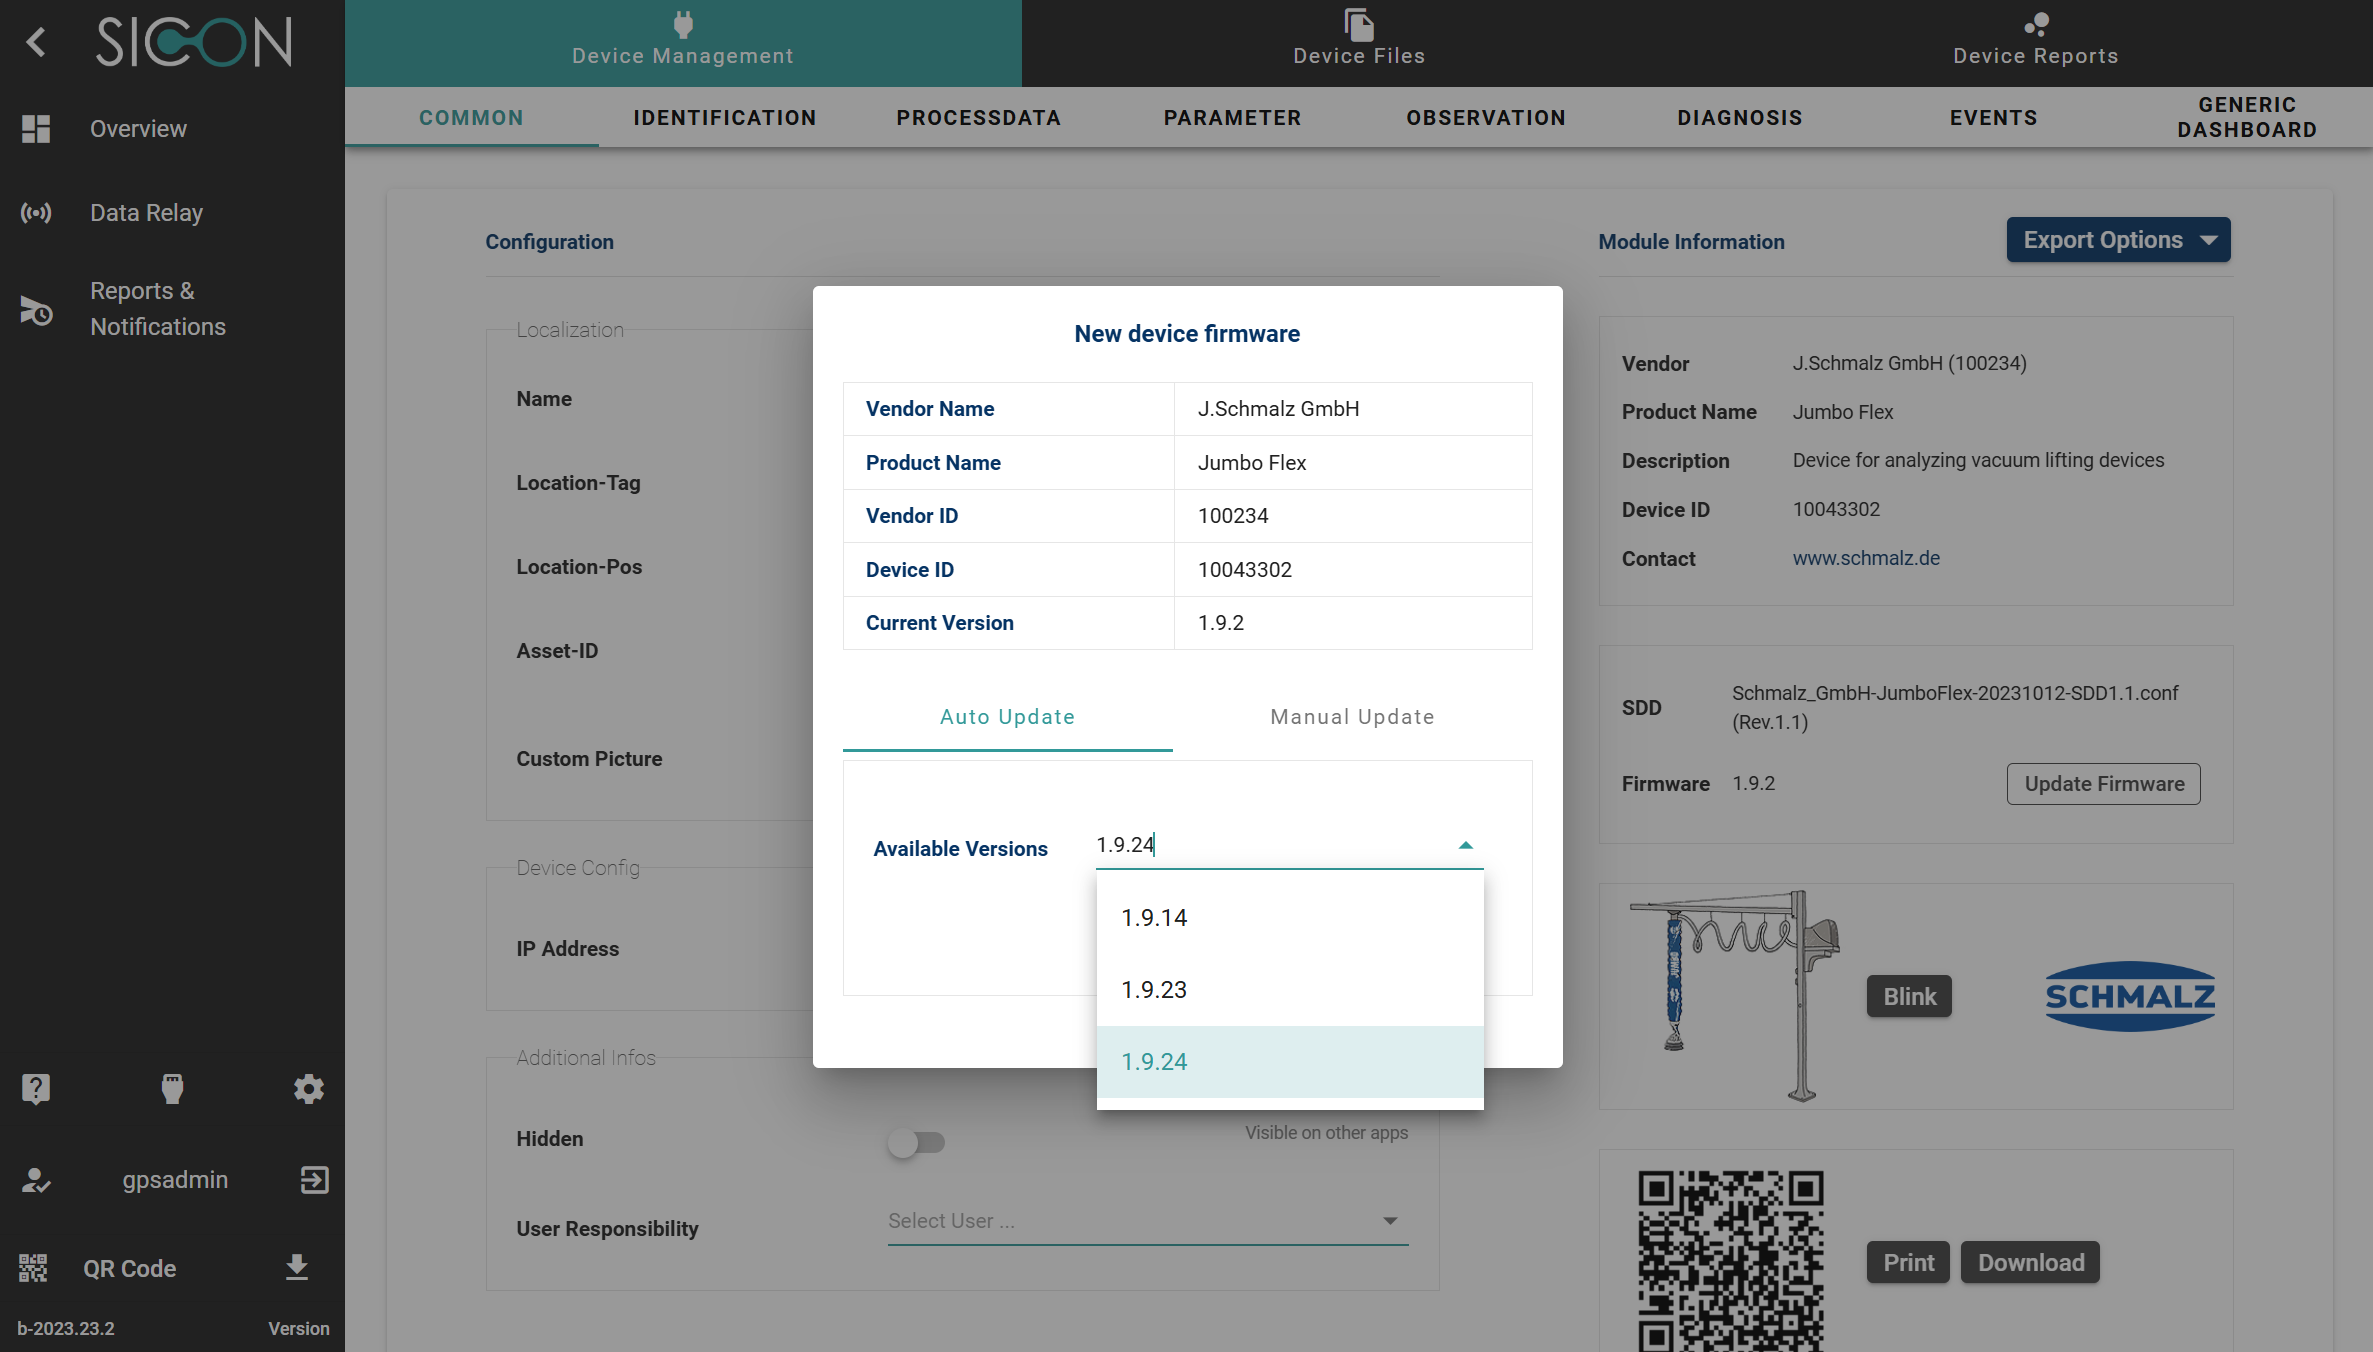
Task: Expand the Select User dropdown
Action: pos(1389,1221)
